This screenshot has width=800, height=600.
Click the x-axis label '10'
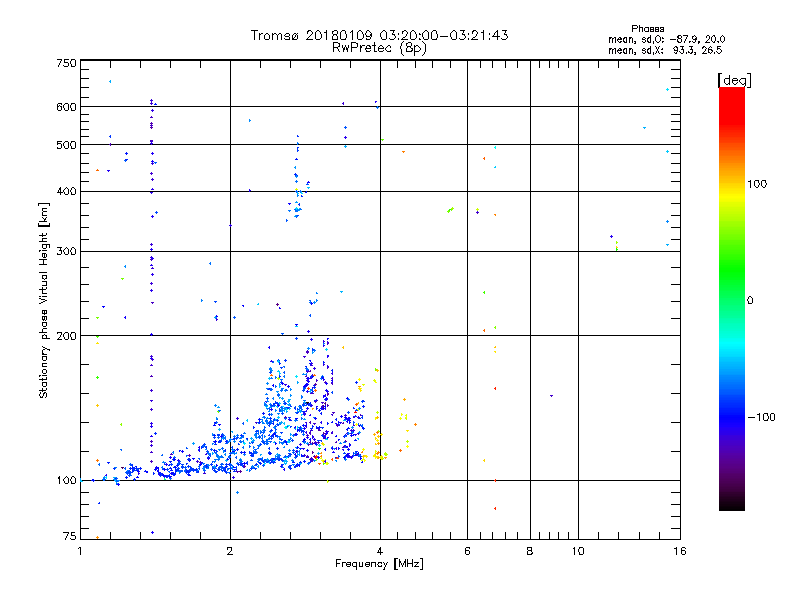pos(578,551)
